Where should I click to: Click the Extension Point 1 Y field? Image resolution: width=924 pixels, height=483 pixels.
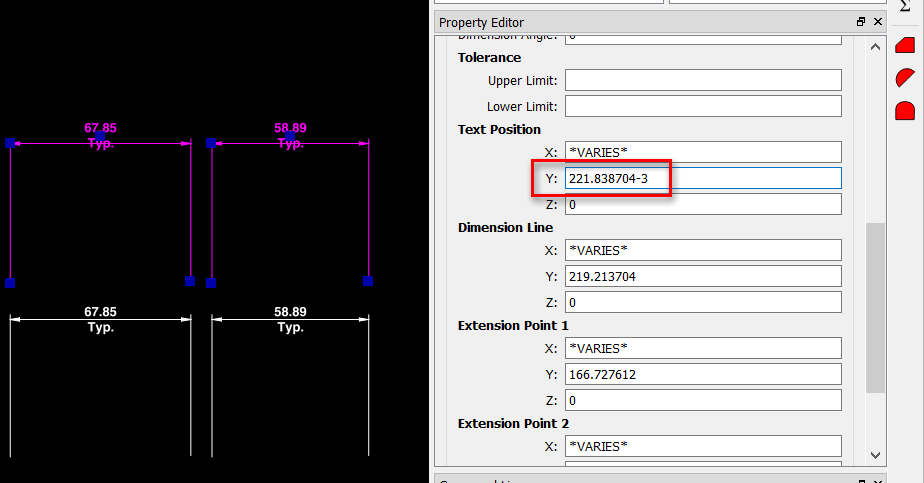click(x=703, y=374)
